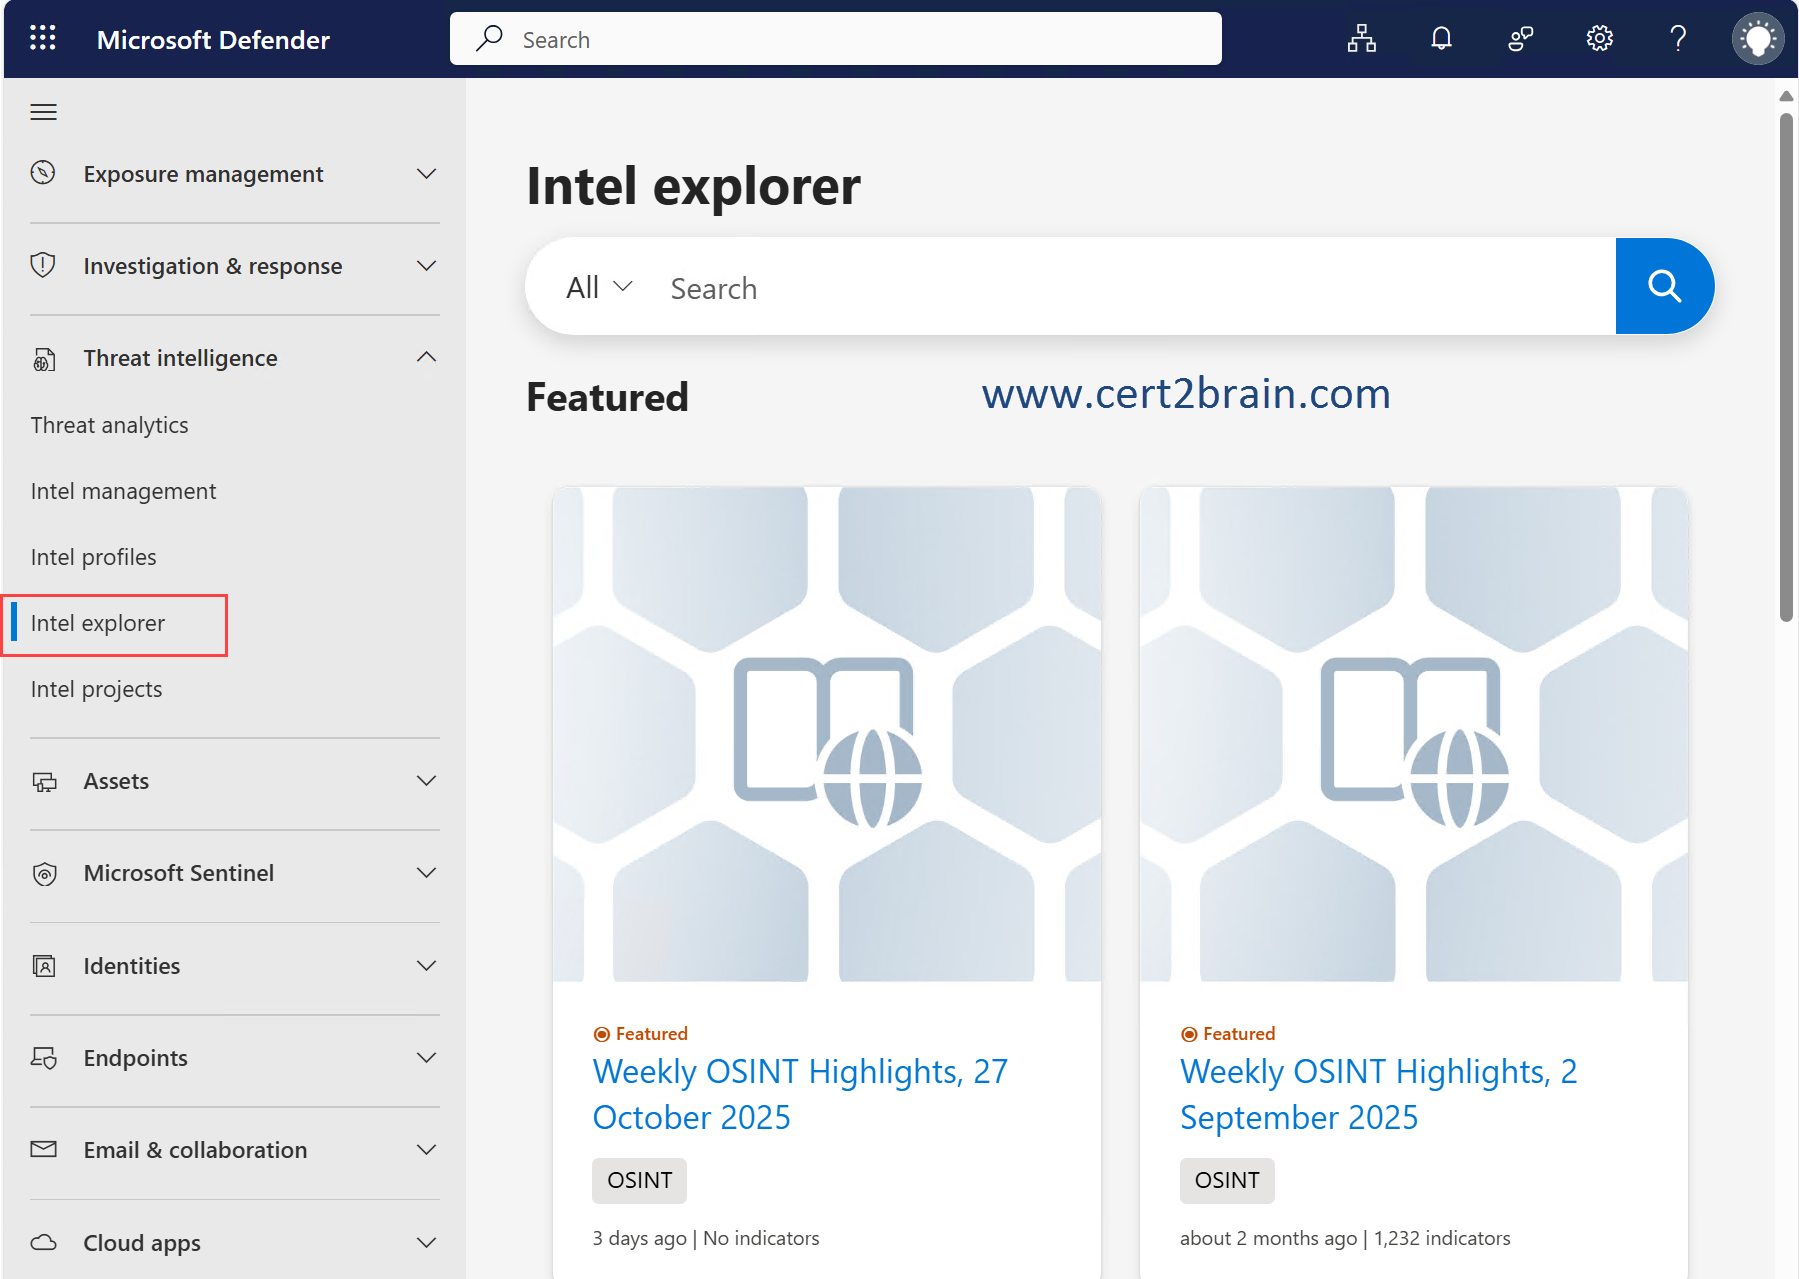Go to Intel profiles page
Viewport: 1799px width, 1279px height.
93,557
